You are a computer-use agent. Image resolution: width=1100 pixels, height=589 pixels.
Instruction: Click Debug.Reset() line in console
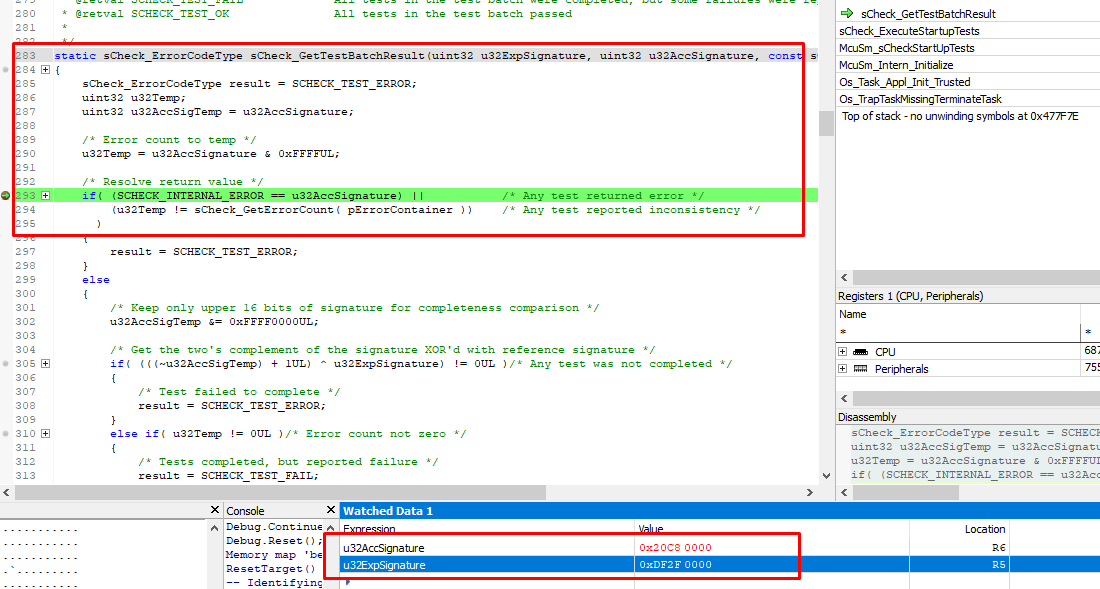pos(274,541)
